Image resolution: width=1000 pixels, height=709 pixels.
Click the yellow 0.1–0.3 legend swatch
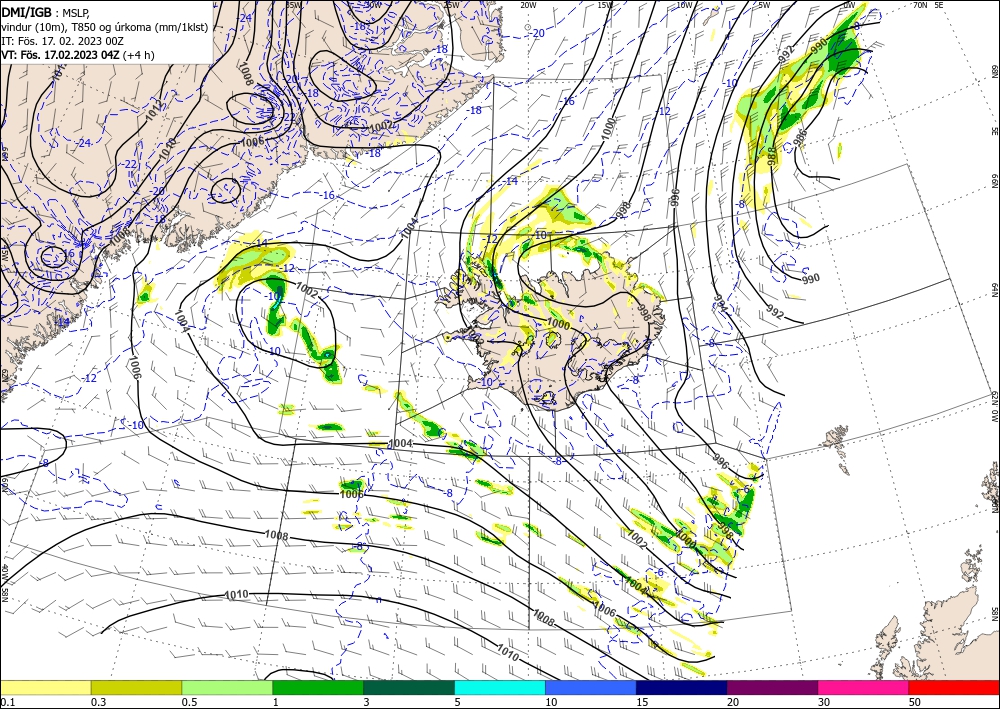tap(45, 687)
